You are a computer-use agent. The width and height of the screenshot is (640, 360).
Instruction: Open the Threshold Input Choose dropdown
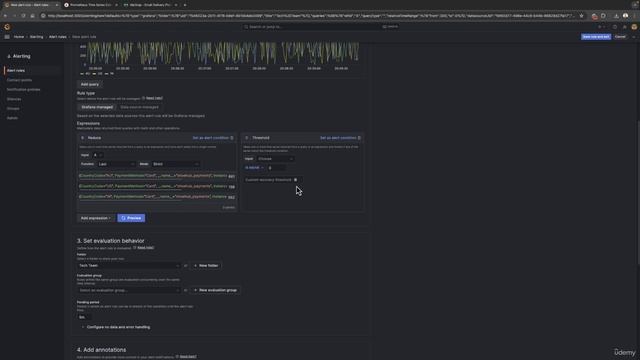pyautogui.click(x=276, y=159)
